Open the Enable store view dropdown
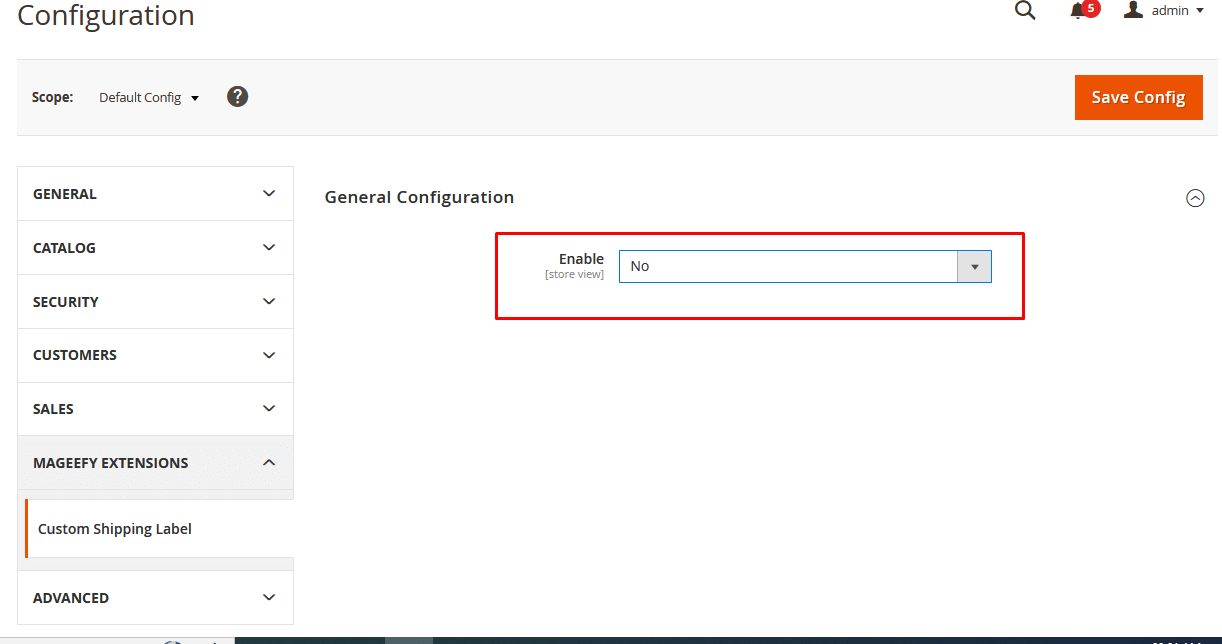1222x644 pixels. 974,266
